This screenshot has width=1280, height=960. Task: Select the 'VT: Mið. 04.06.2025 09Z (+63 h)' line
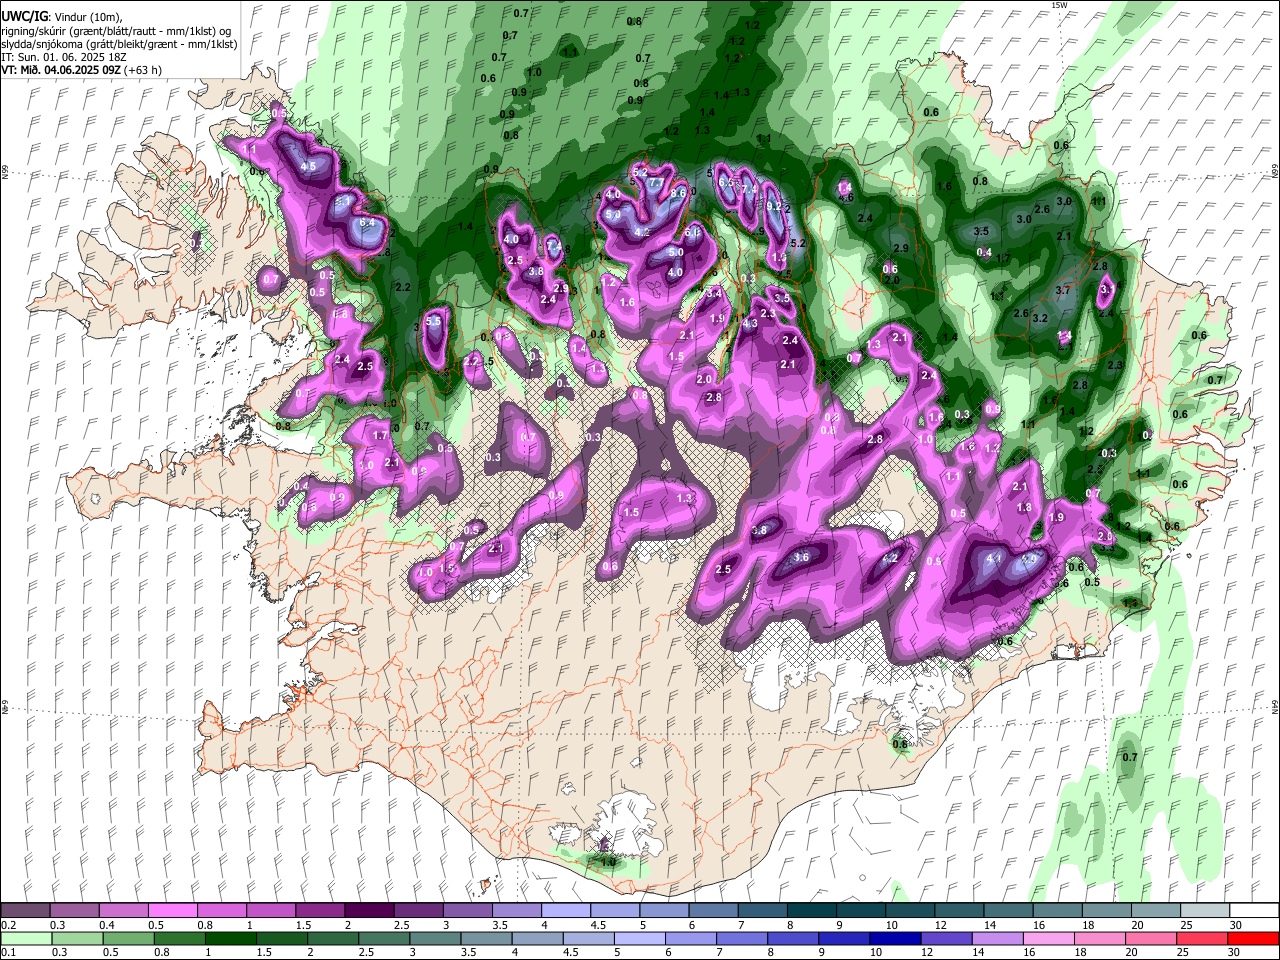click(x=82, y=70)
